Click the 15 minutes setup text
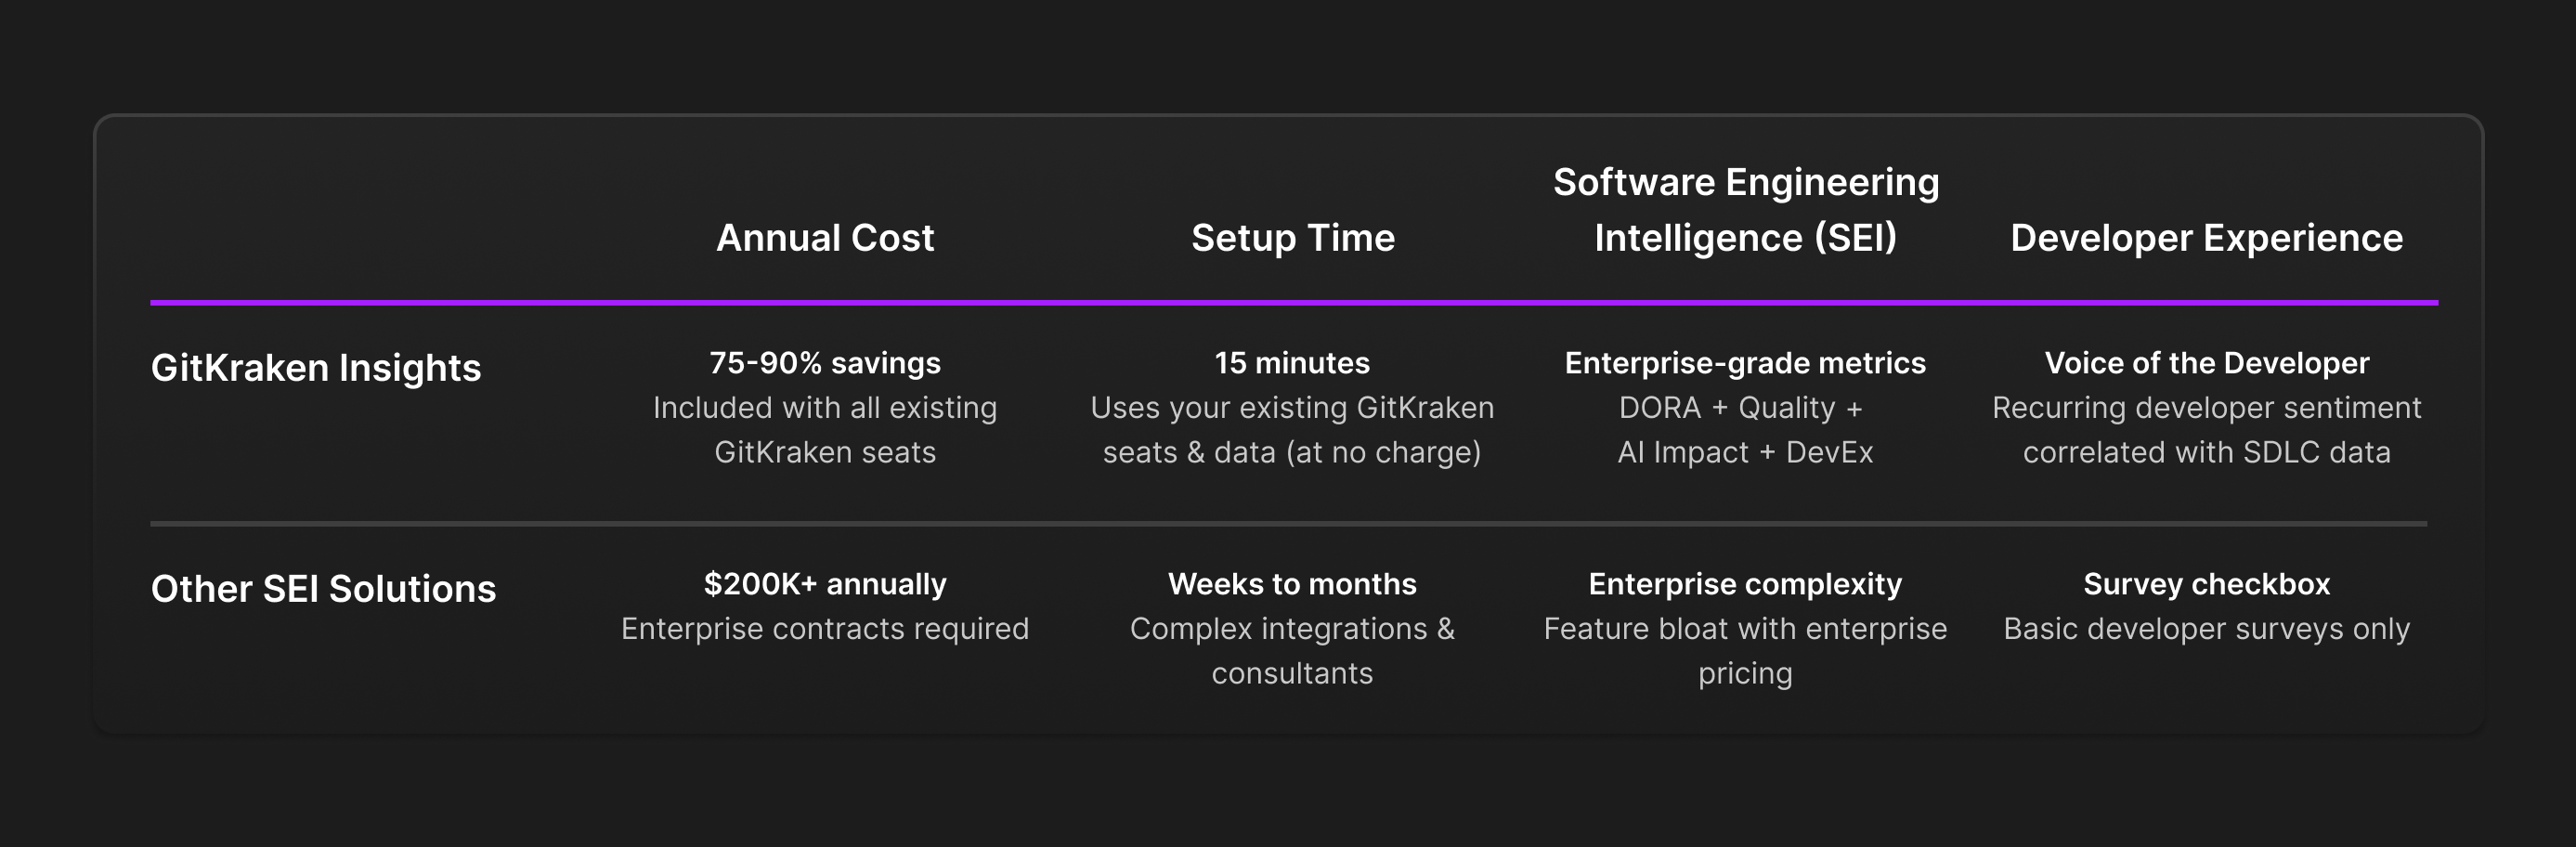 (1292, 363)
